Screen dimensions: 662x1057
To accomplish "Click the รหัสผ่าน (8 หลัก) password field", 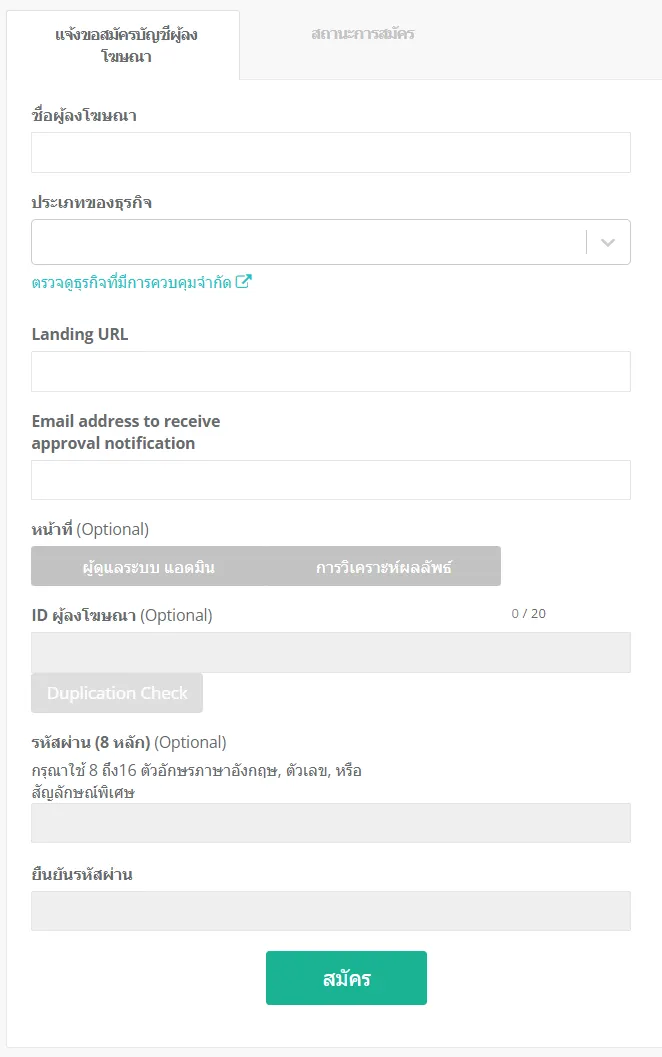I will pos(330,822).
